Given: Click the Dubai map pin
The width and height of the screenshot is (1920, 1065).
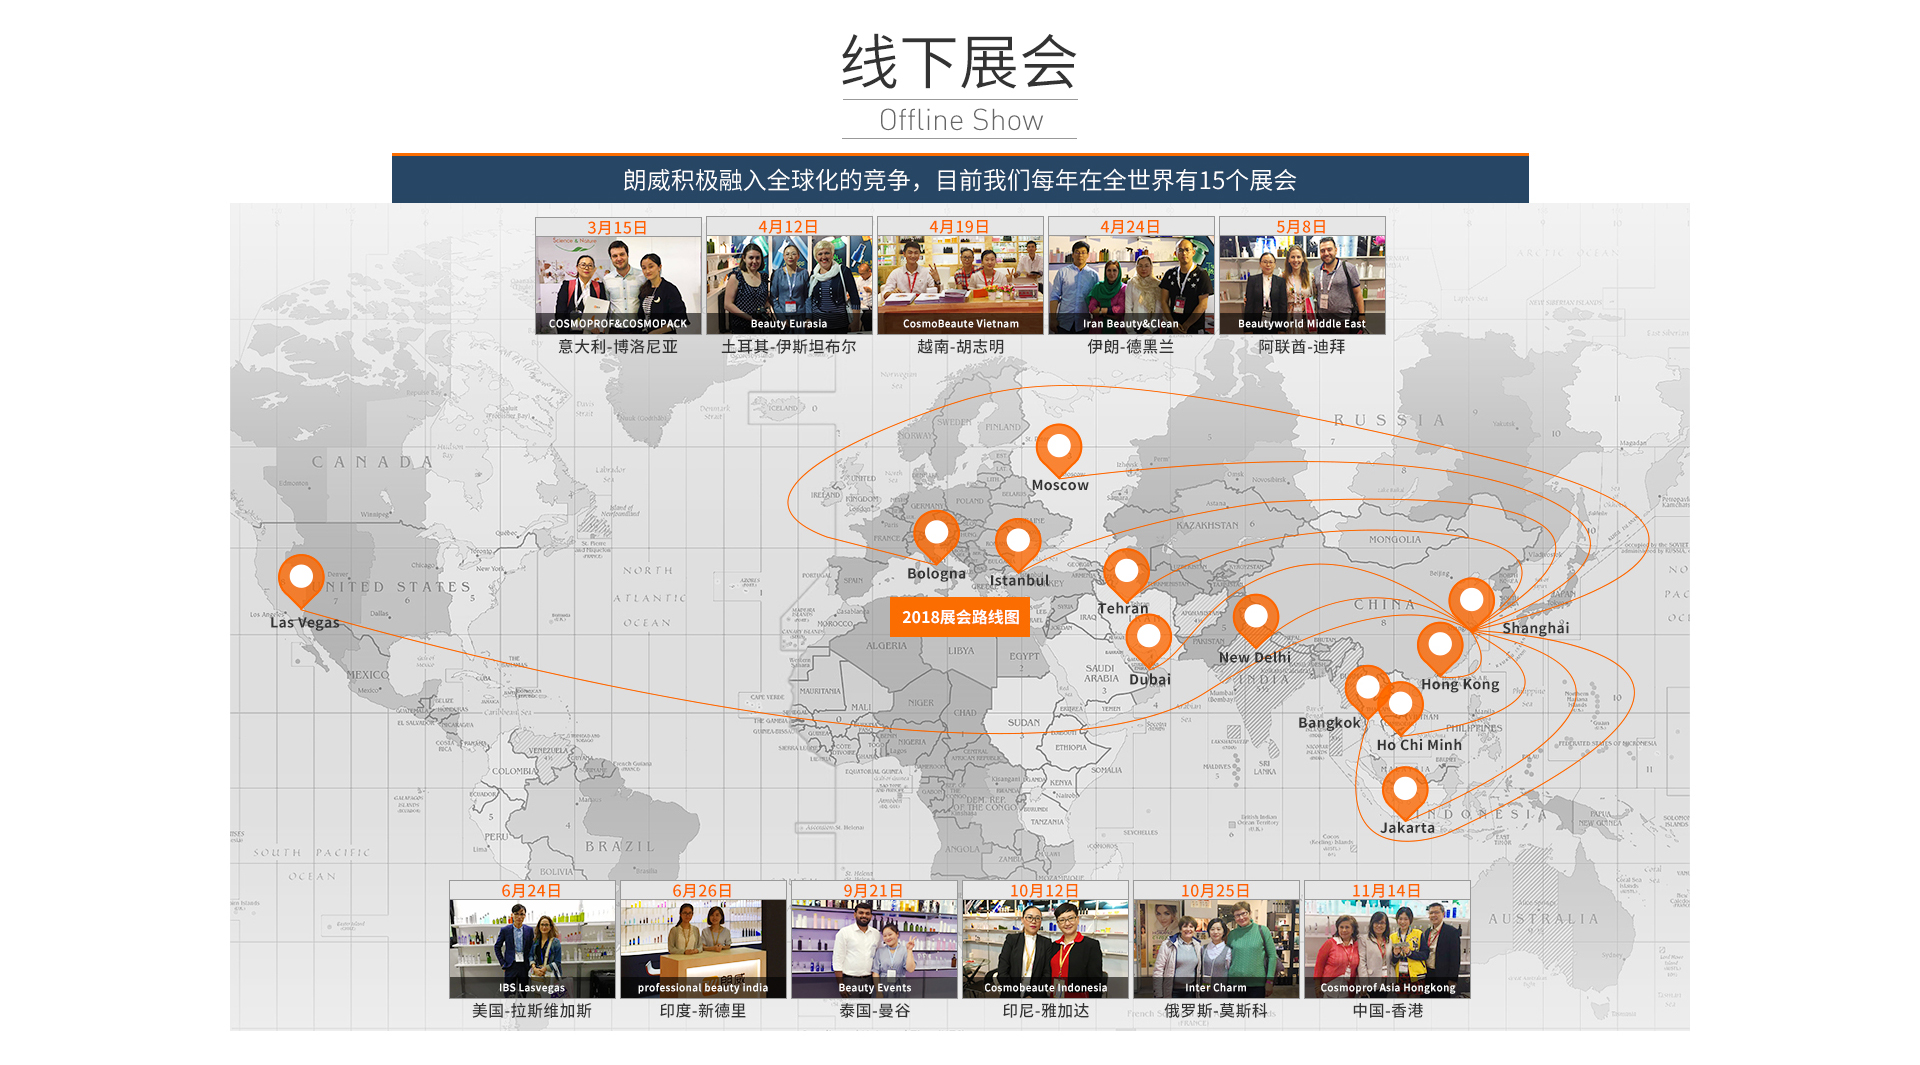Looking at the screenshot, I should coord(1148,637).
